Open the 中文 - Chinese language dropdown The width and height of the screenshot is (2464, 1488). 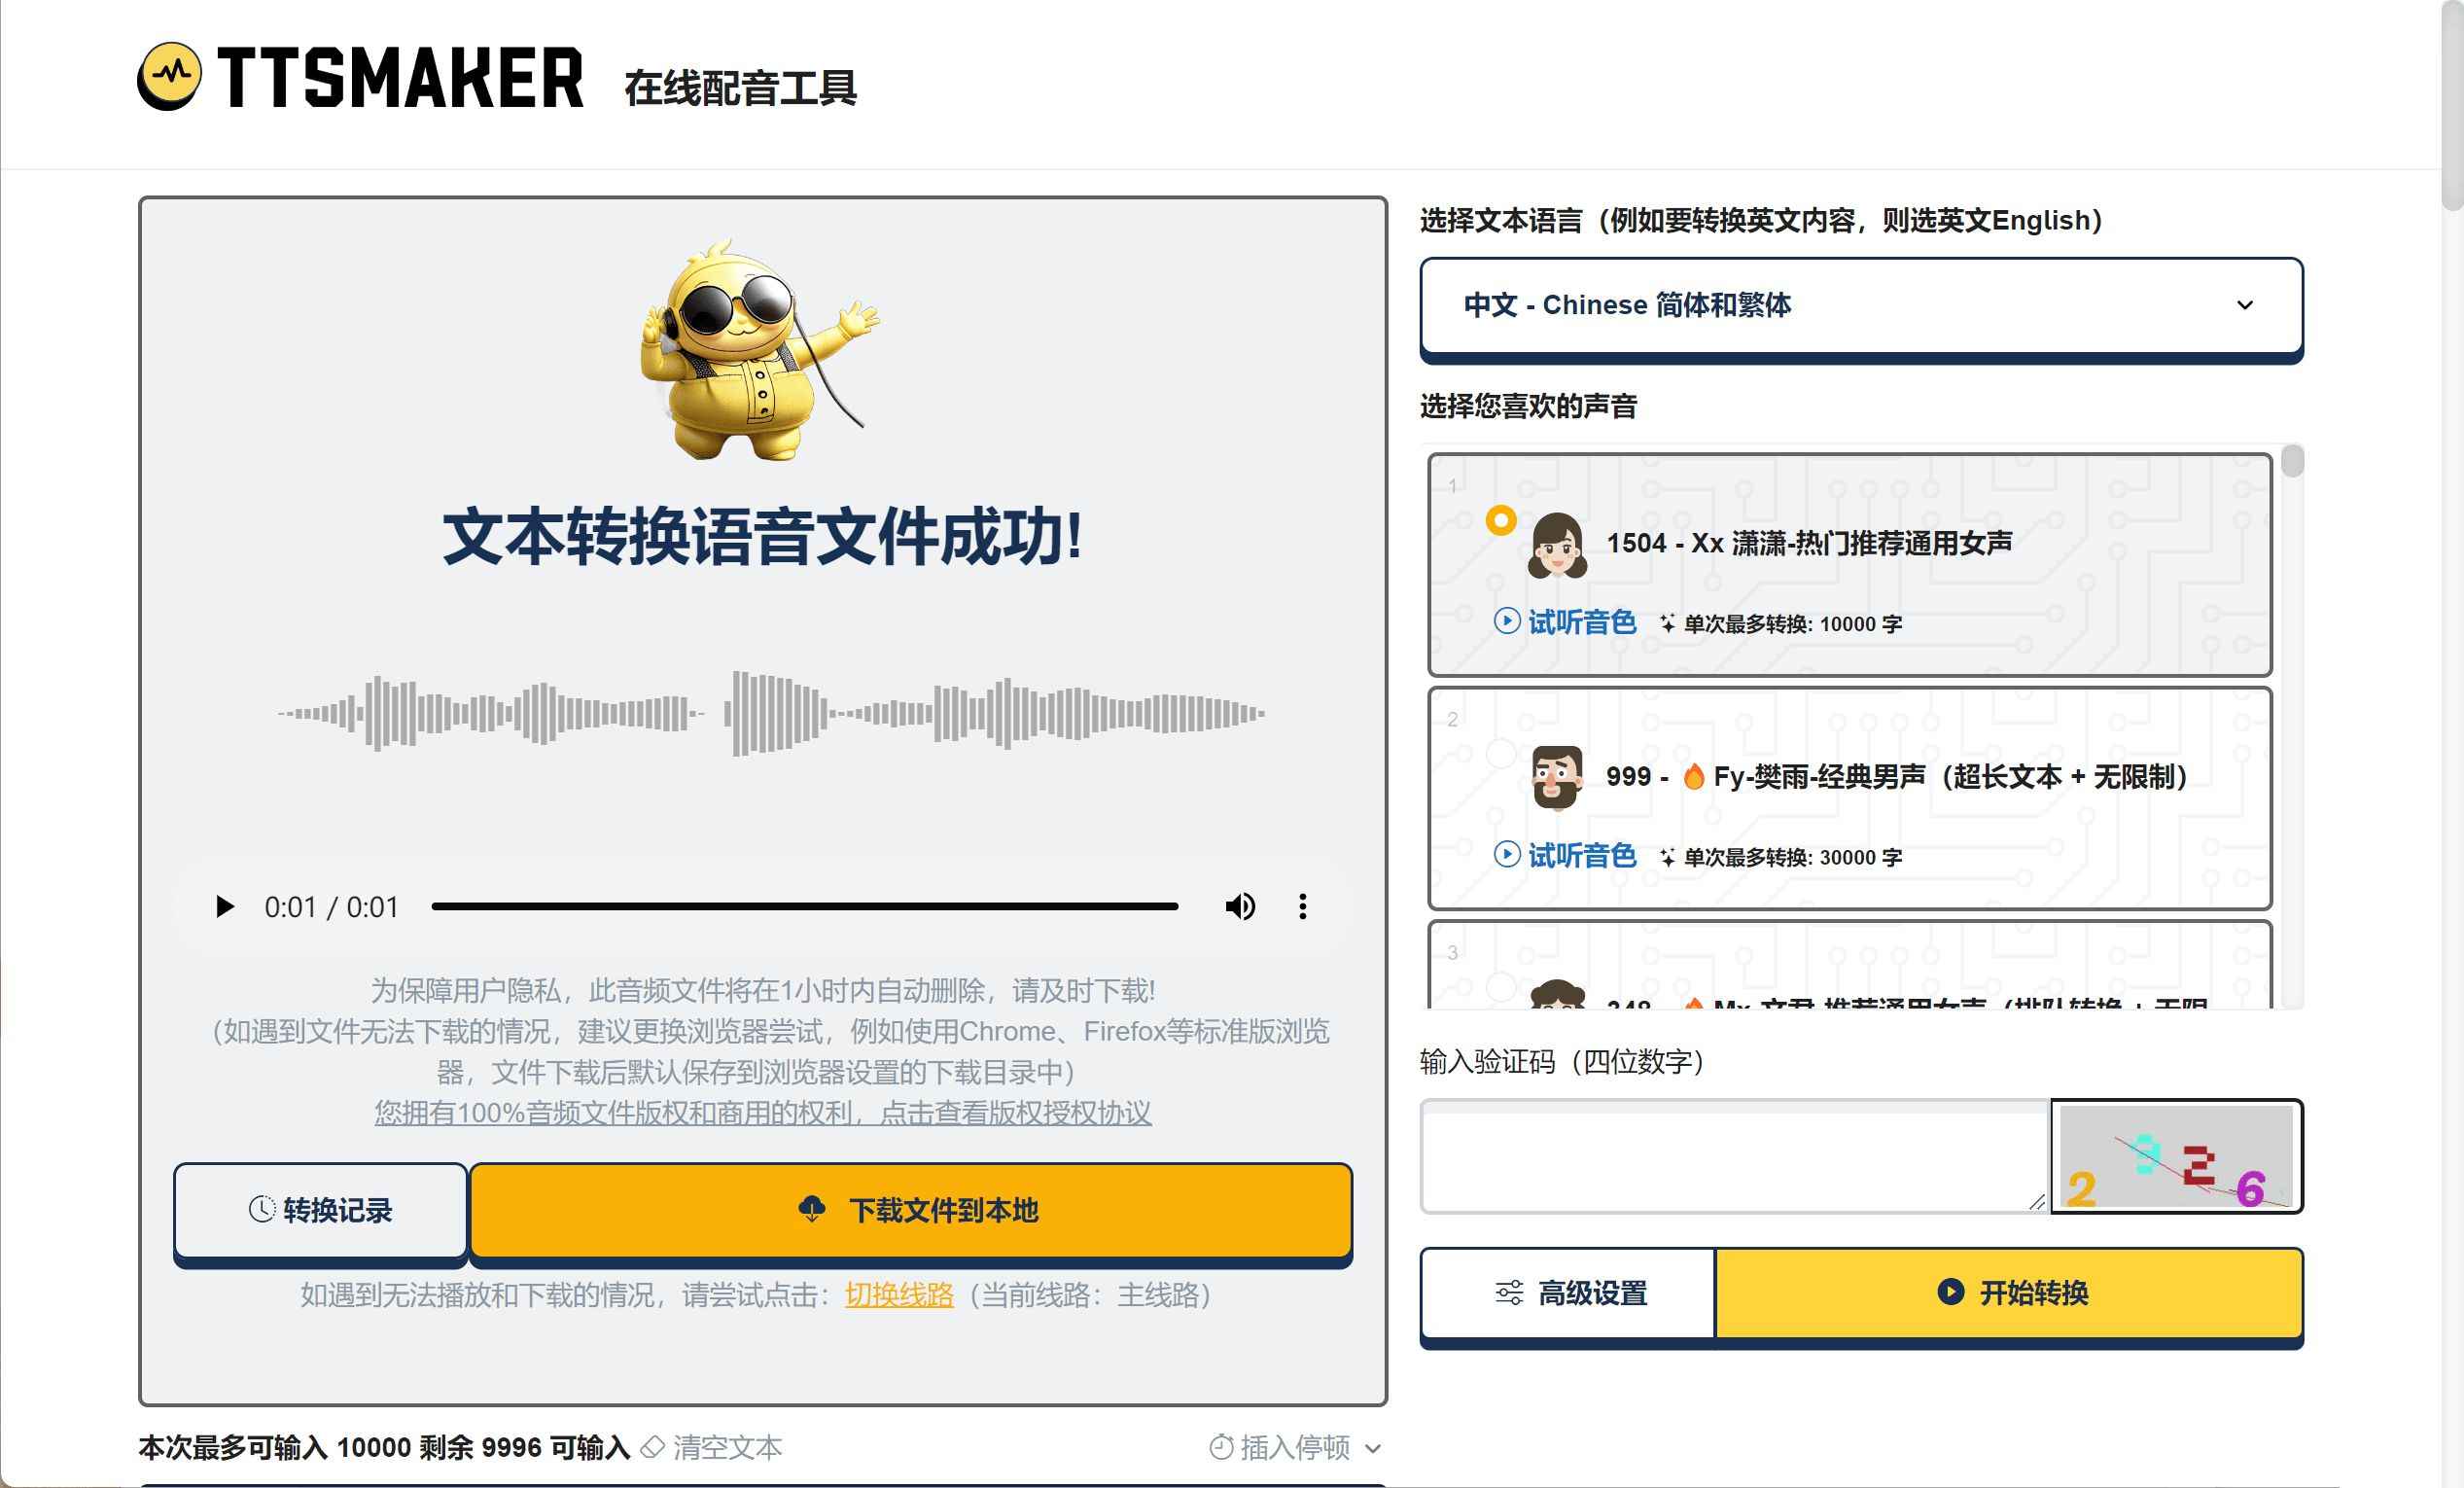pyautogui.click(x=1861, y=306)
